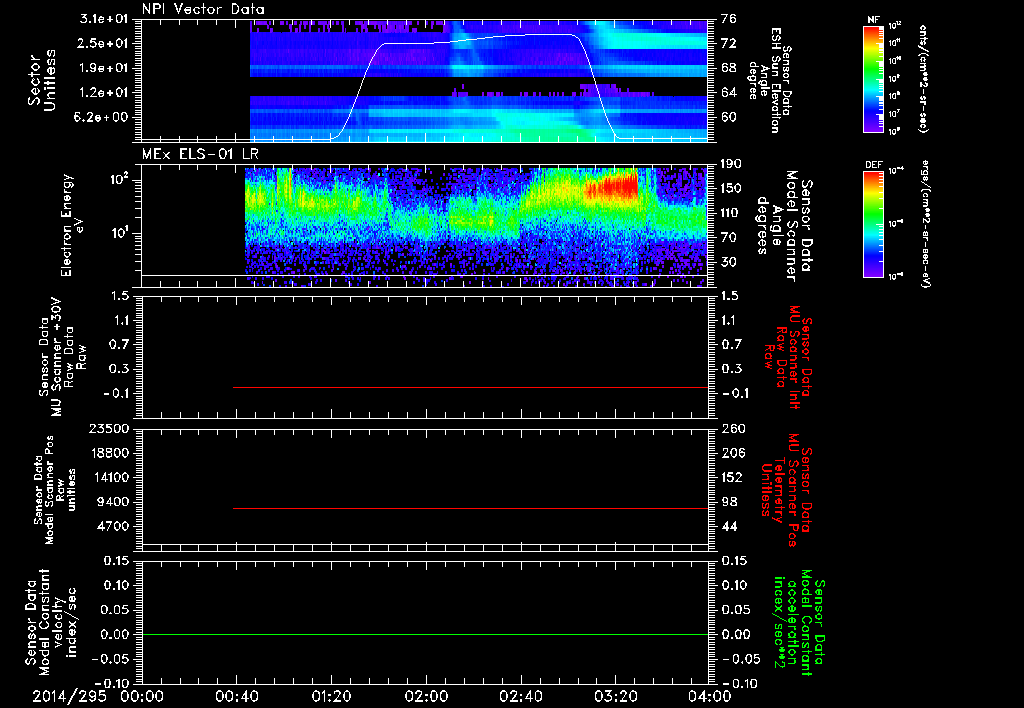Click the white Sun Elevation curve plateau
1024x708 pixels.
(x=480, y=39)
